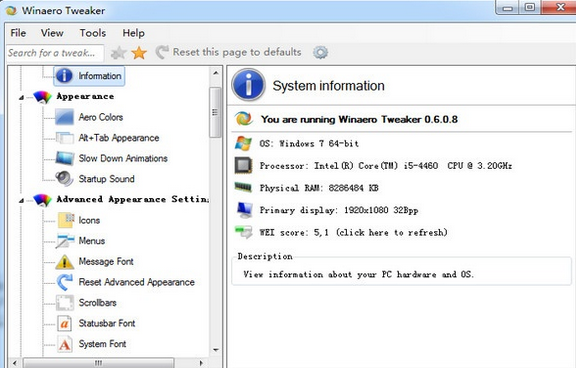Click the Search for a tweak field

pyautogui.click(x=55, y=53)
